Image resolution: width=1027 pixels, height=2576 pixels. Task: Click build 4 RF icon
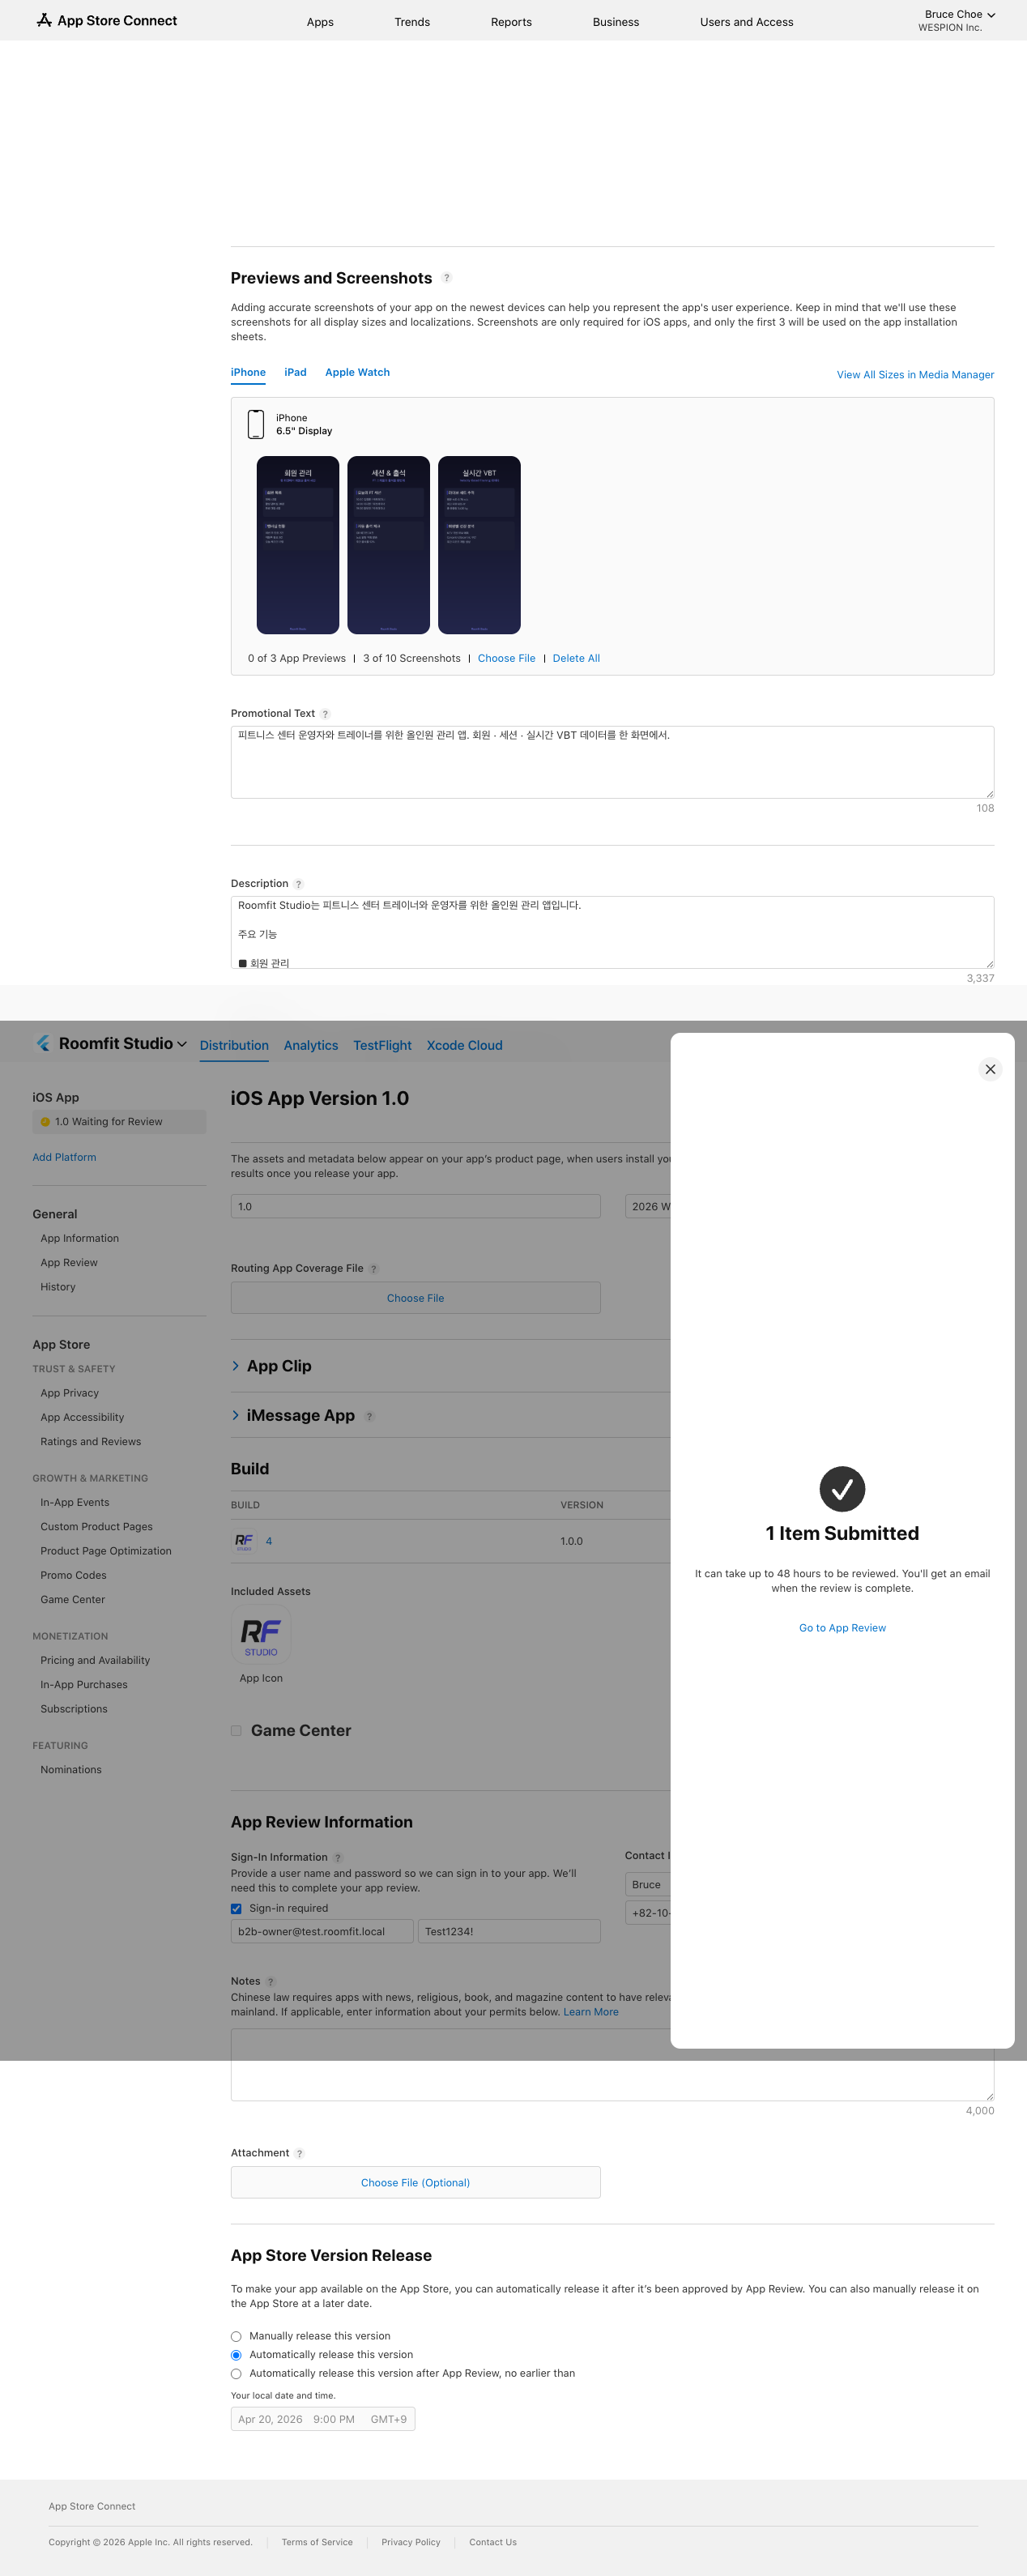pos(244,1541)
